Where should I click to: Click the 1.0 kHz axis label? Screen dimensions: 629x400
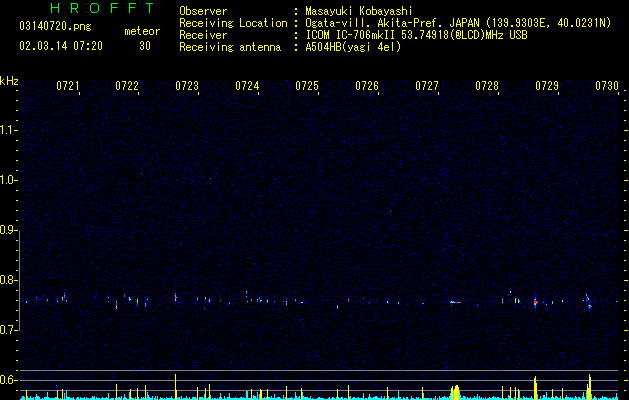9,180
